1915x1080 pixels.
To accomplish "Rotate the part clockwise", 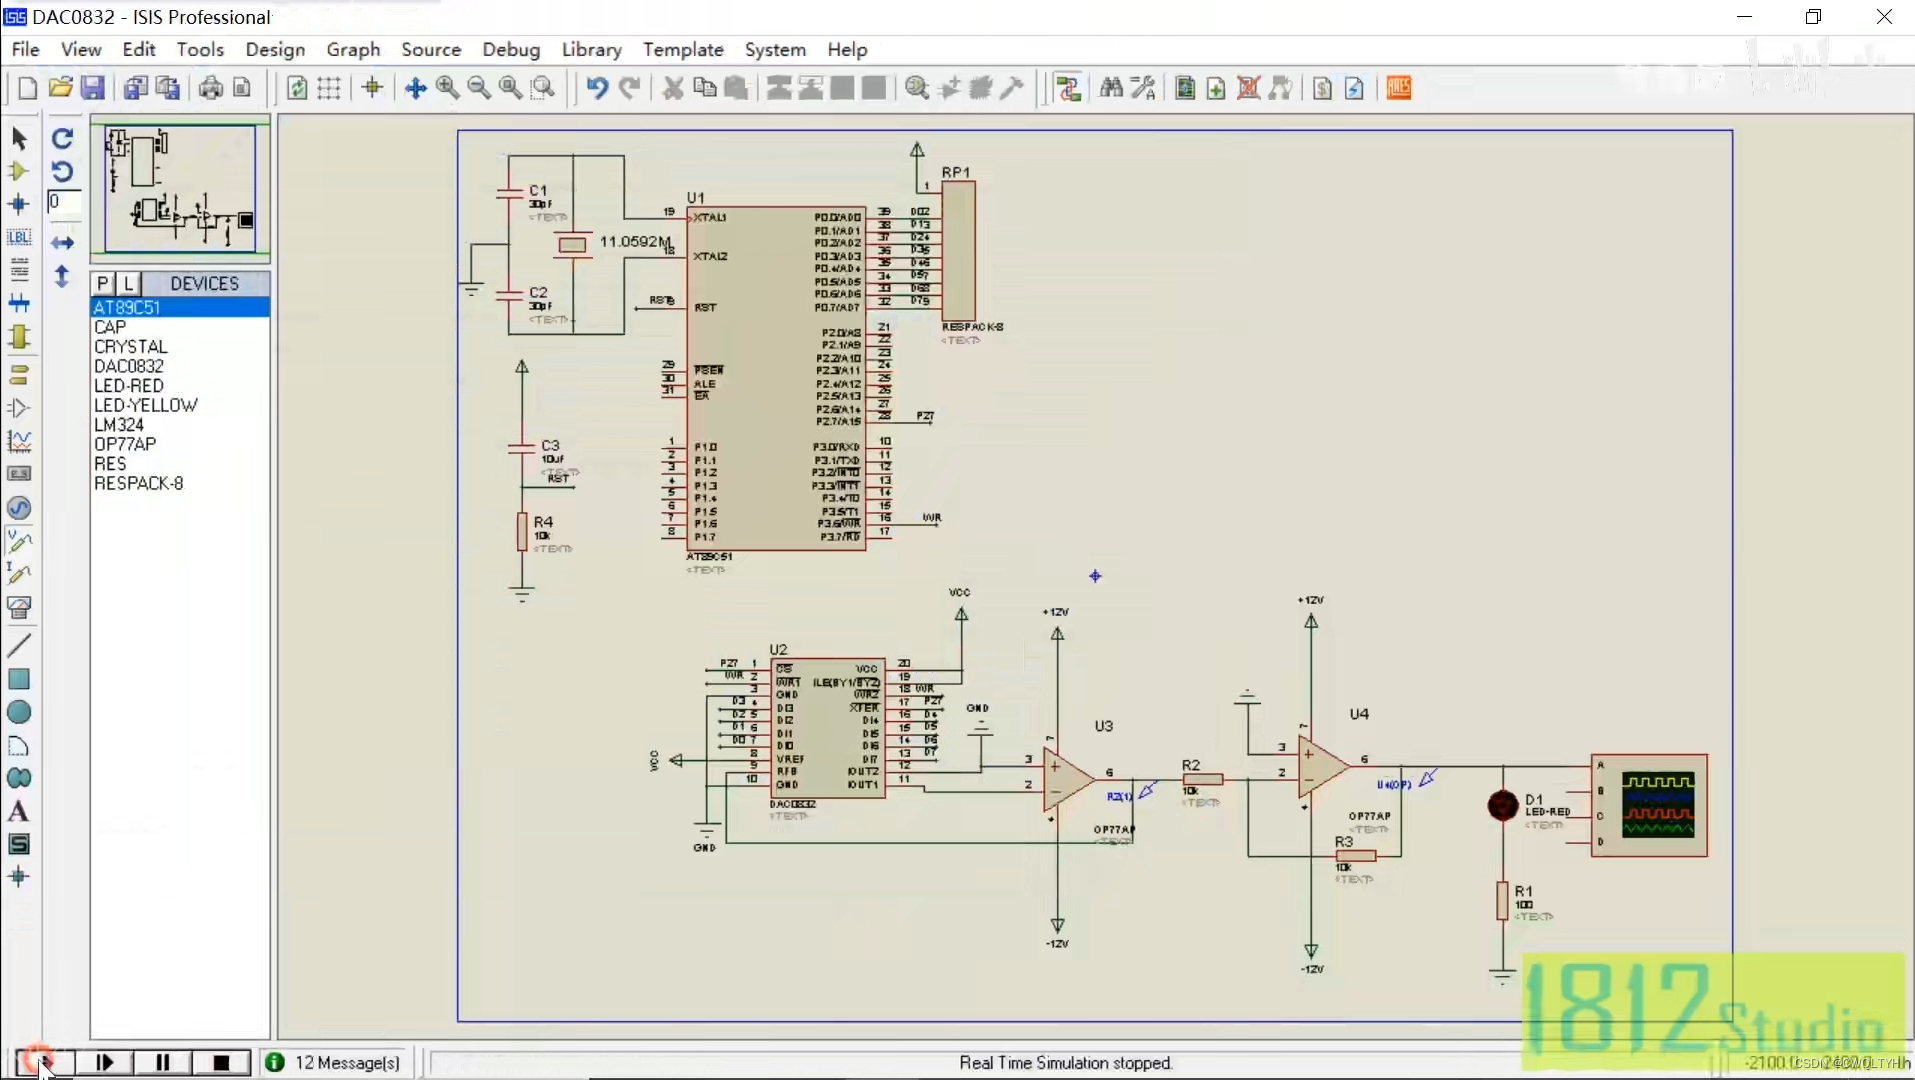I will click(62, 138).
